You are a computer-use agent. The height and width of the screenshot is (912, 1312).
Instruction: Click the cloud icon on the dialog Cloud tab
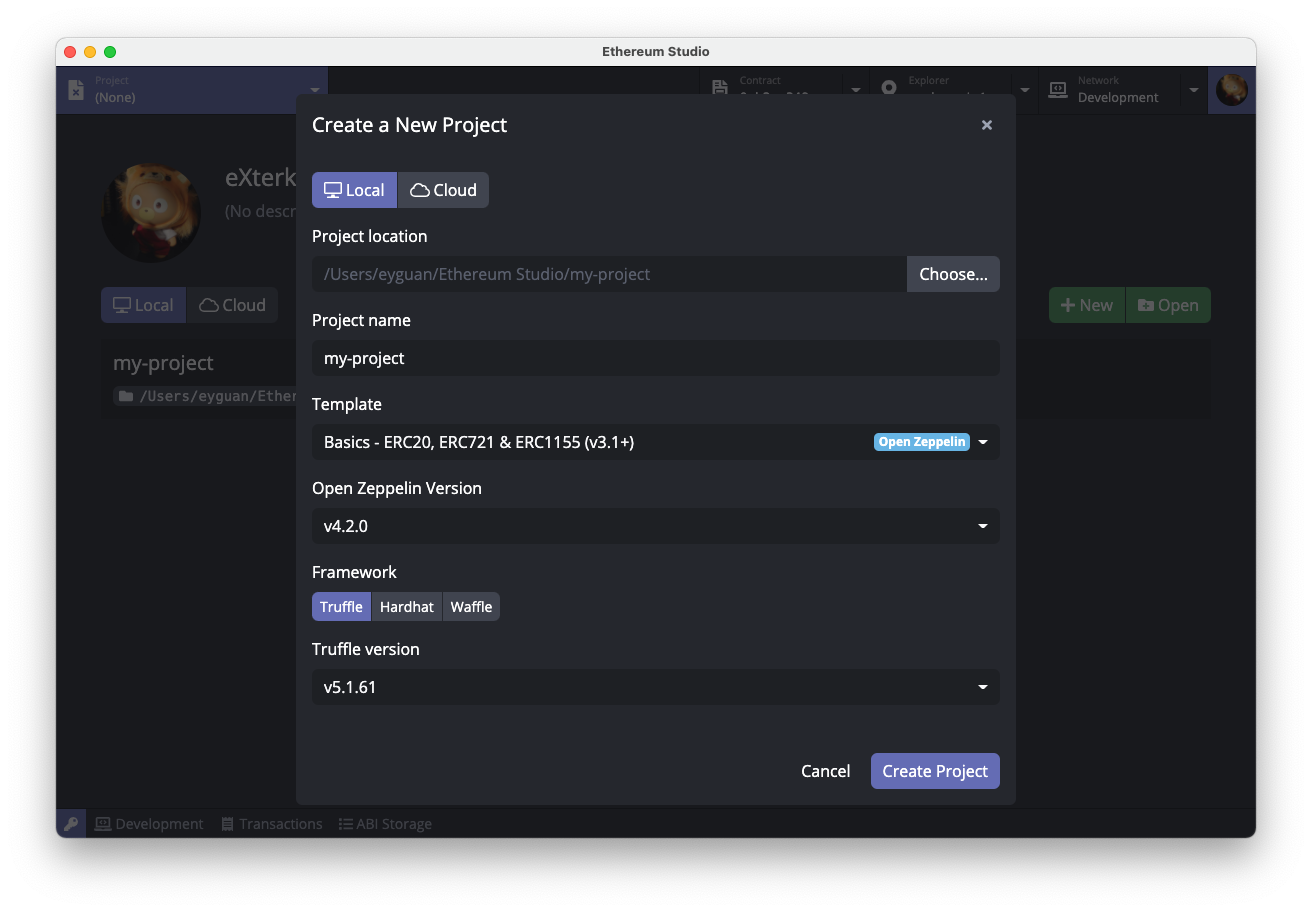pos(420,190)
